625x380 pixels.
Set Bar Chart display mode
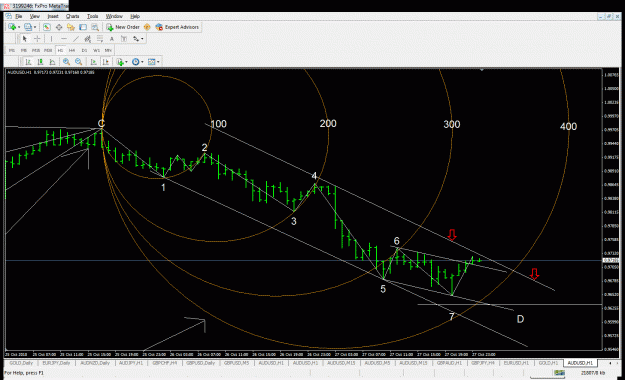click(x=28, y=62)
